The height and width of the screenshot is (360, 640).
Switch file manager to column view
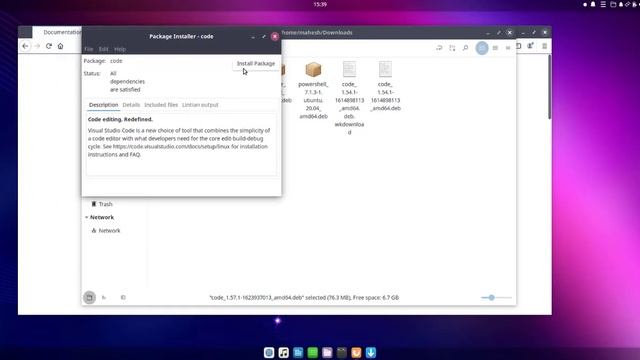(x=508, y=48)
